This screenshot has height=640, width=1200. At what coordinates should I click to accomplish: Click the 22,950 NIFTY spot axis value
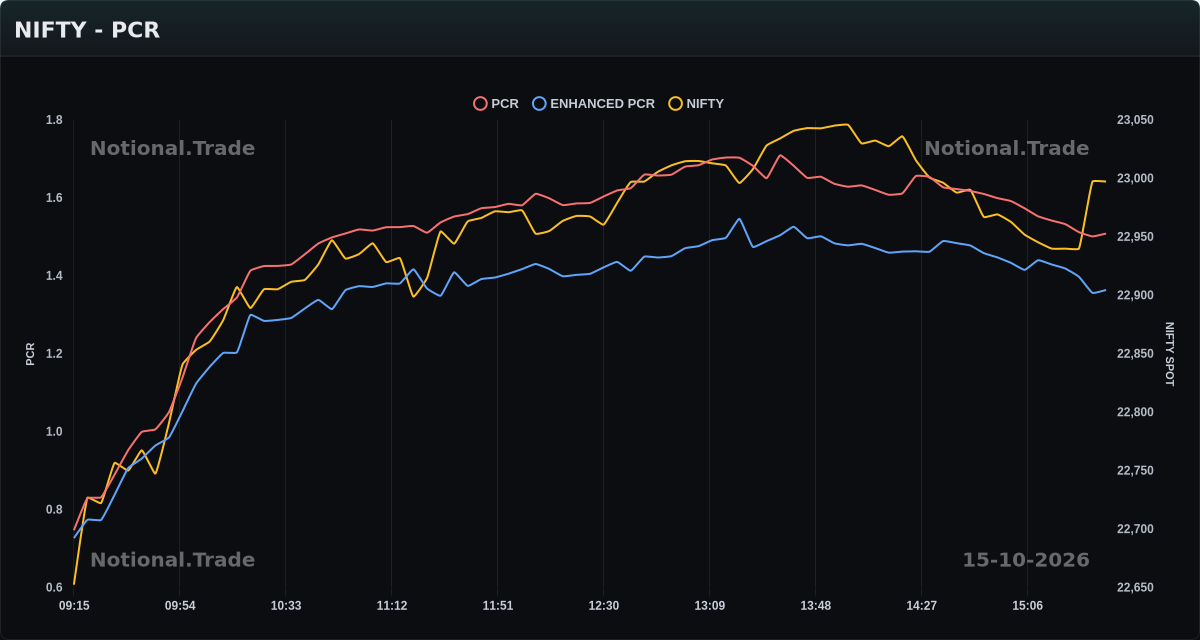1135,237
